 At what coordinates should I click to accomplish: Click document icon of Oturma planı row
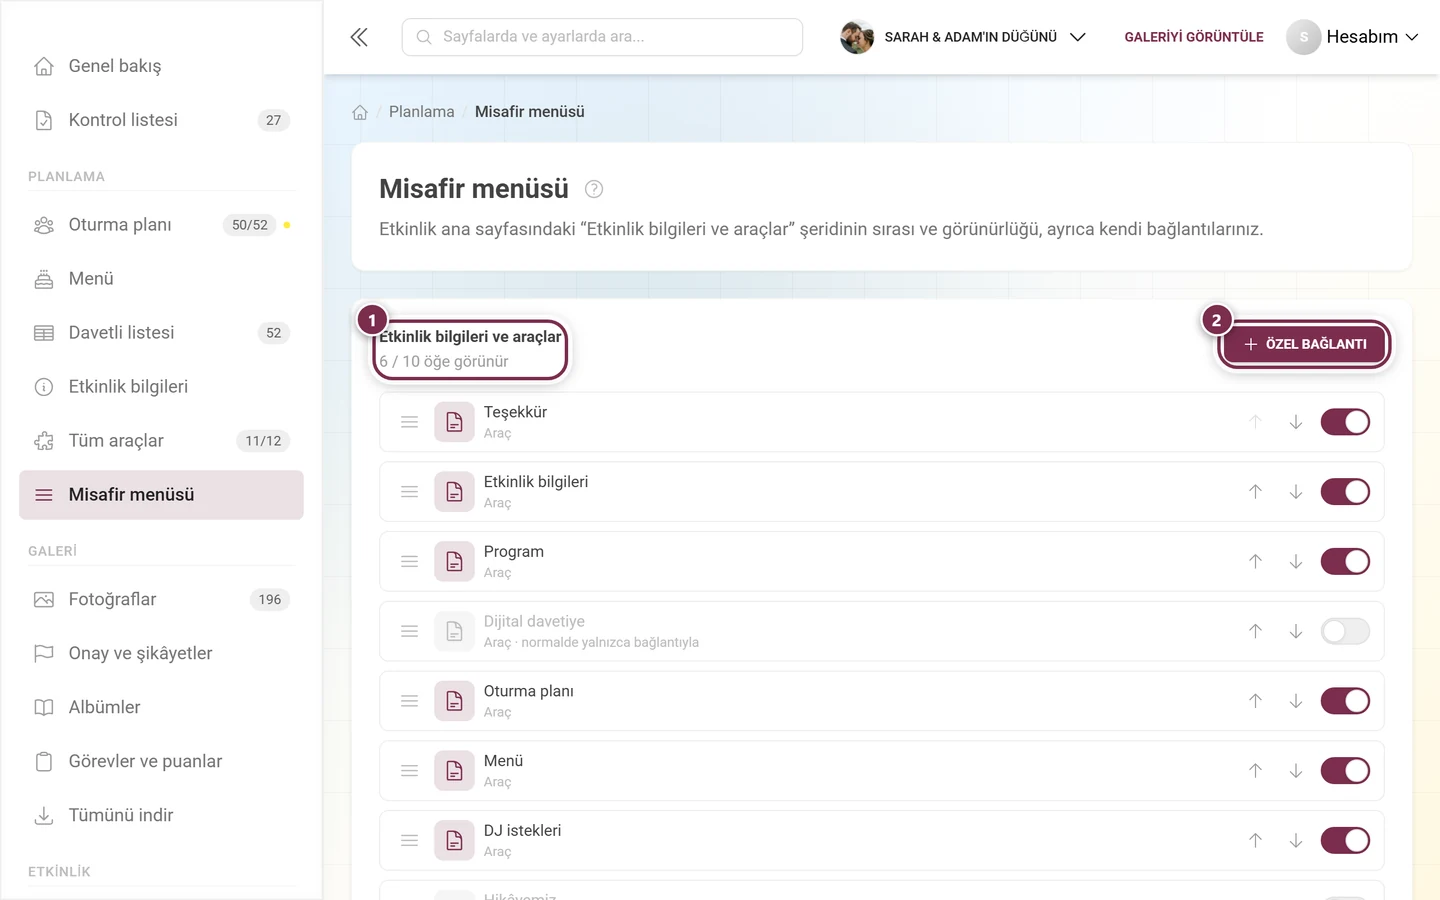454,701
